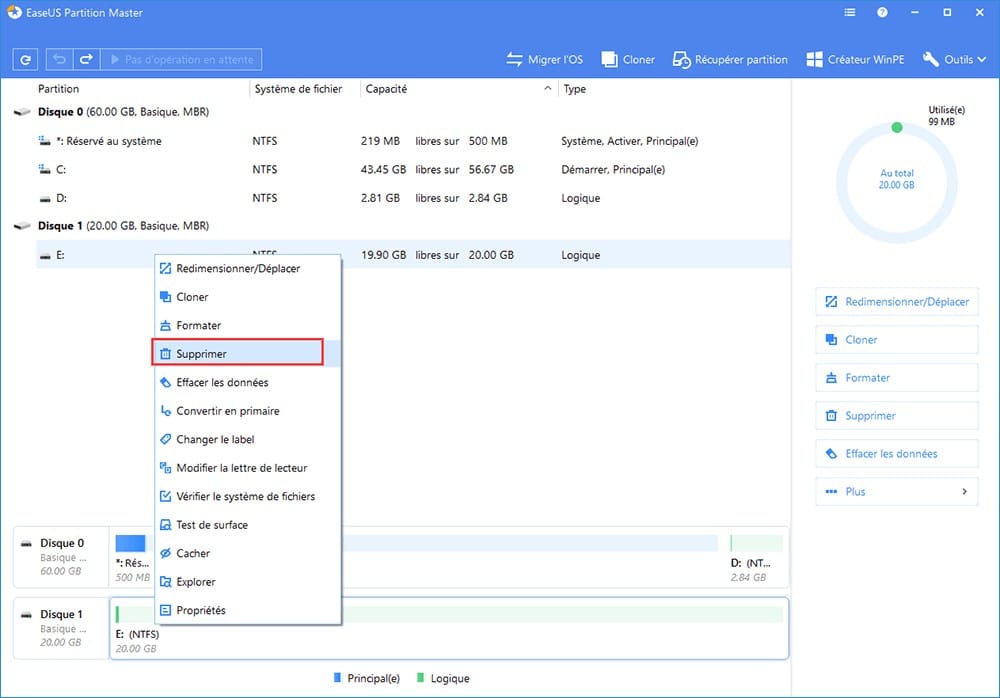Click the sort arrow on the Capacité column

(547, 88)
